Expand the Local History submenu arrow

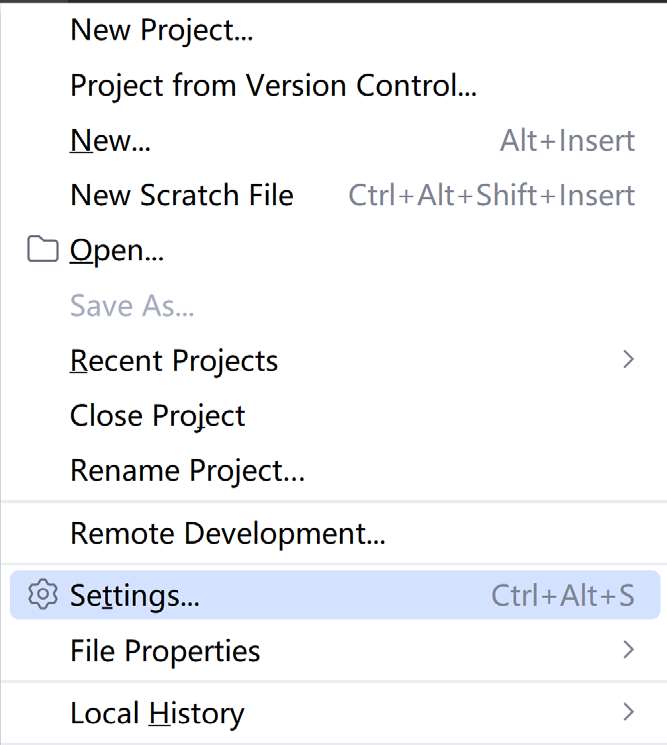(x=628, y=712)
